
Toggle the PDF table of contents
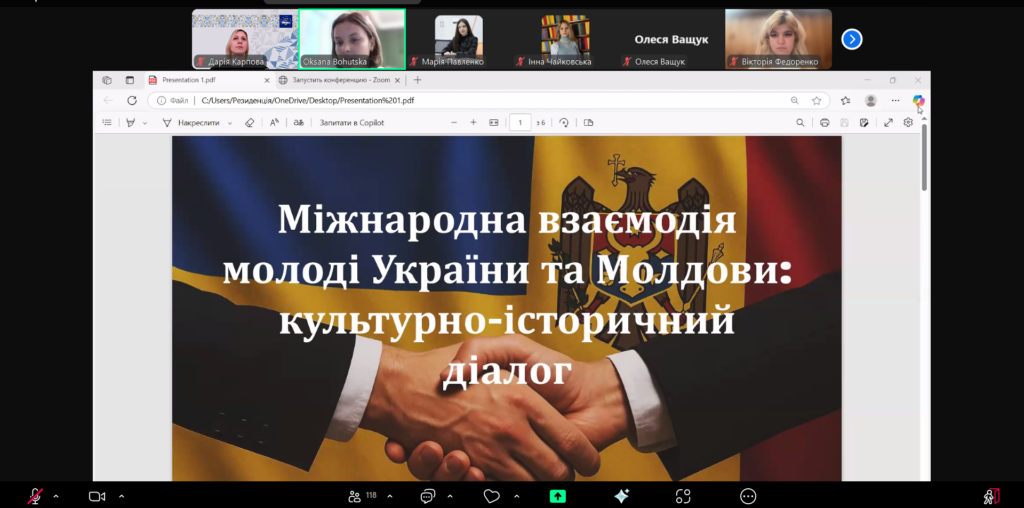pos(107,122)
